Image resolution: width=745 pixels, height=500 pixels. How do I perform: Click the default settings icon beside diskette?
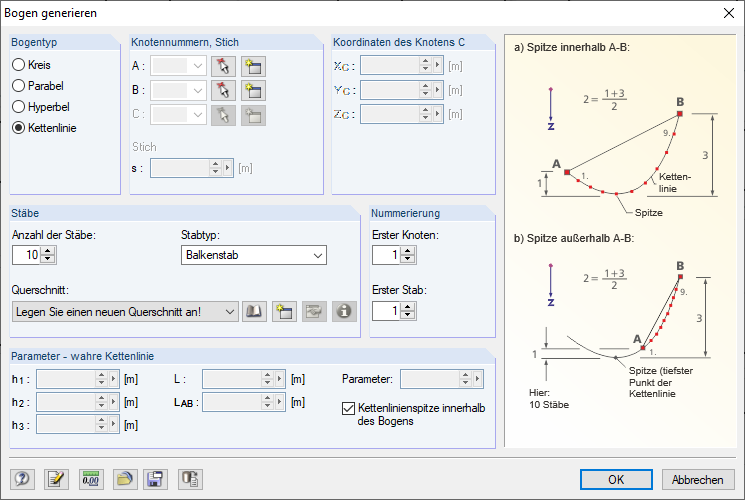point(190,479)
